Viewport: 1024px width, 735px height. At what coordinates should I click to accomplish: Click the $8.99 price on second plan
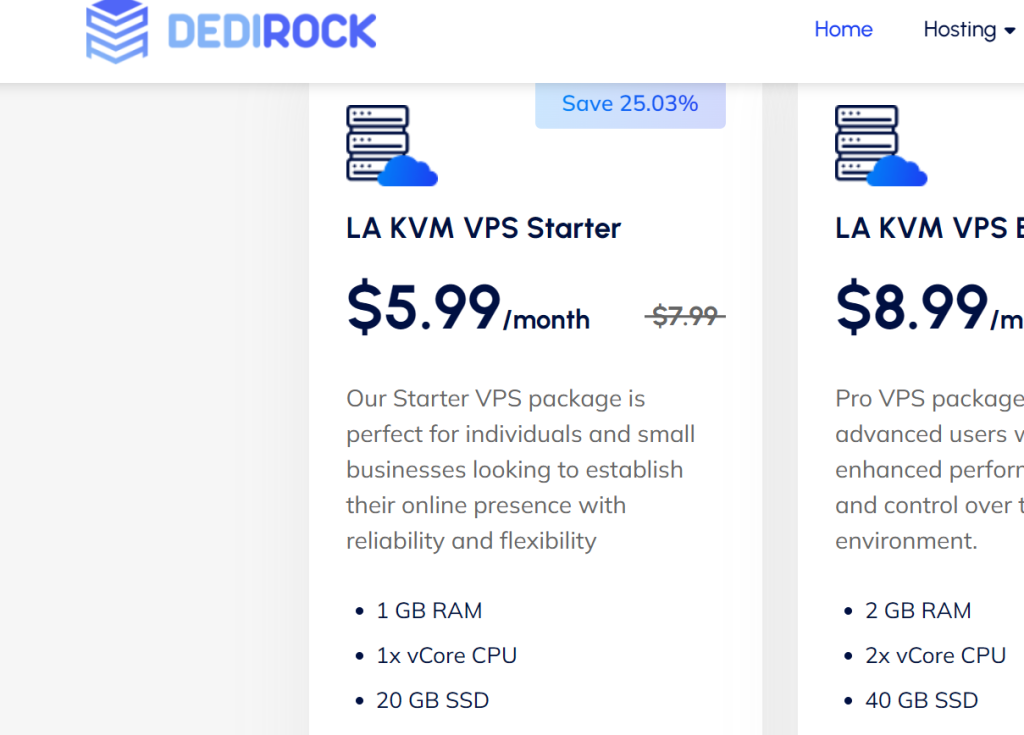(x=929, y=306)
